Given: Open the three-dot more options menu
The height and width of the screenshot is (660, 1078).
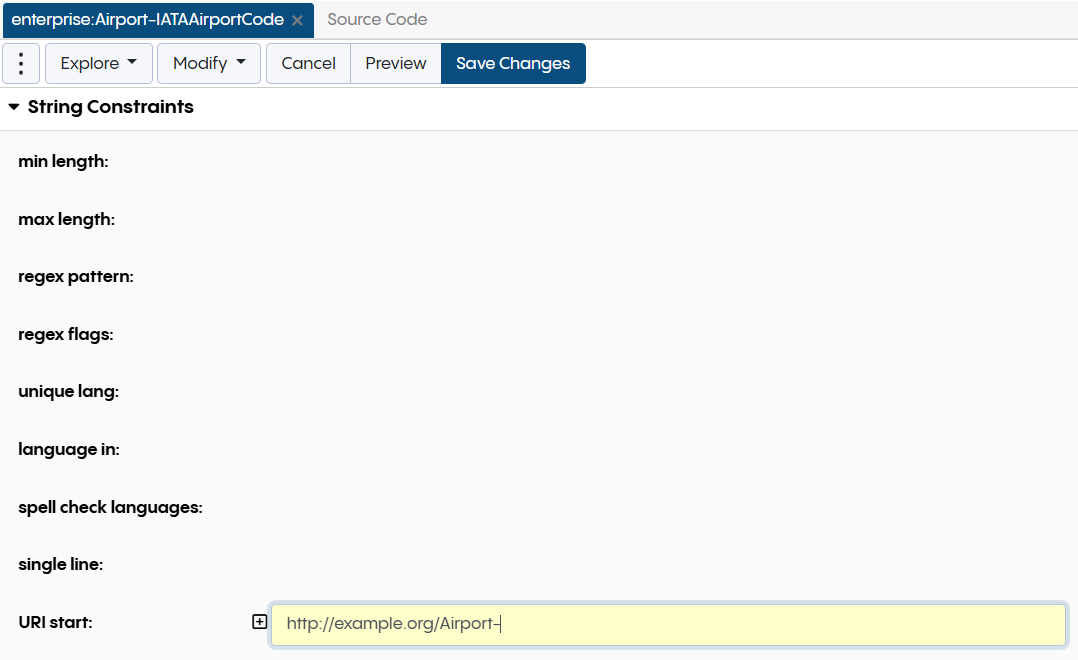Looking at the screenshot, I should 21,63.
